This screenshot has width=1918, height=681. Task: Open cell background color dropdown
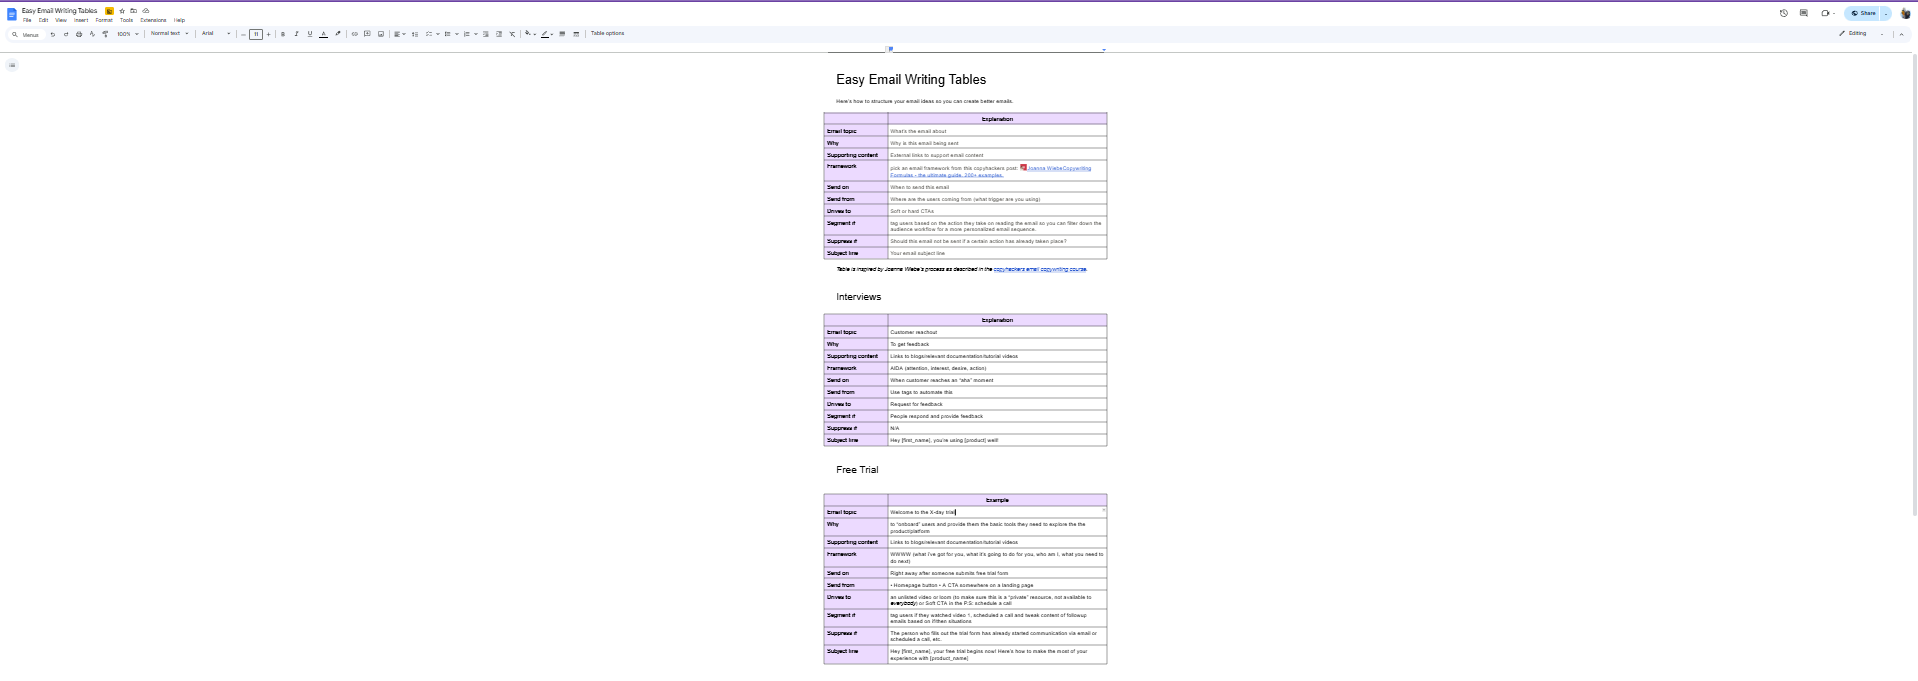530,34
